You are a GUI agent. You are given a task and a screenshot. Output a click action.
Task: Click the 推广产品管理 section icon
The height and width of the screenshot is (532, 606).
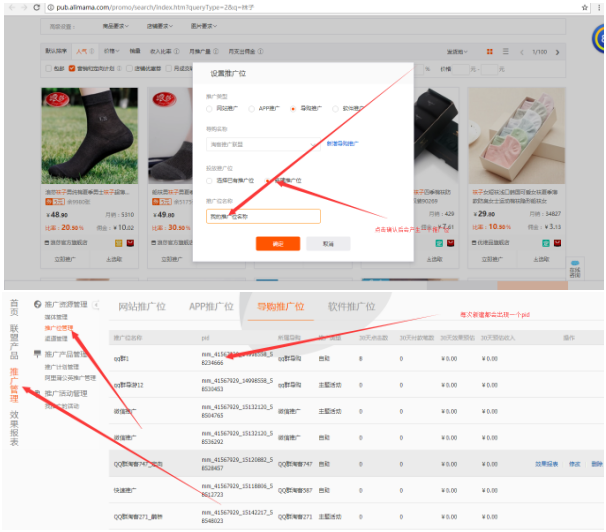39,354
